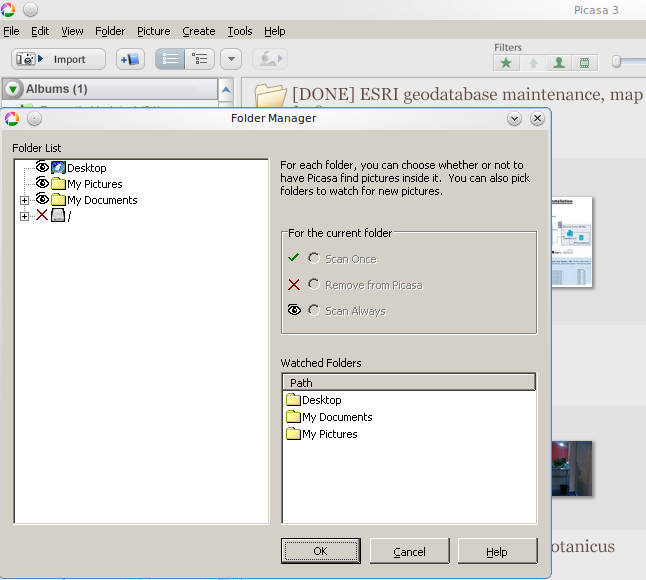The width and height of the screenshot is (646, 580).
Task: Open the Create menu
Action: (199, 31)
